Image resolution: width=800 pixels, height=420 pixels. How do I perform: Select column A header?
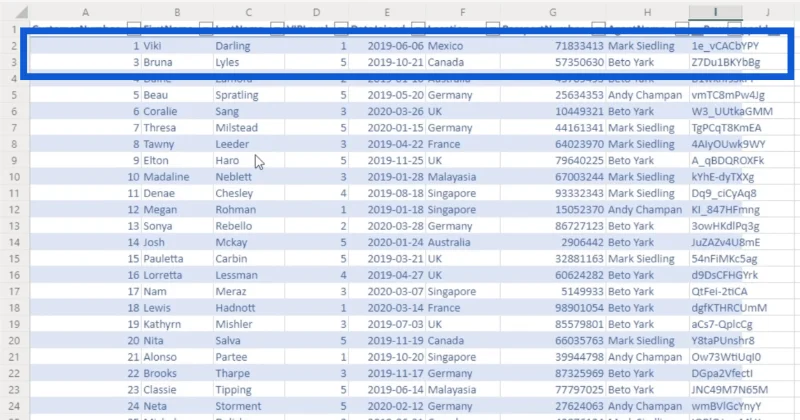point(85,12)
